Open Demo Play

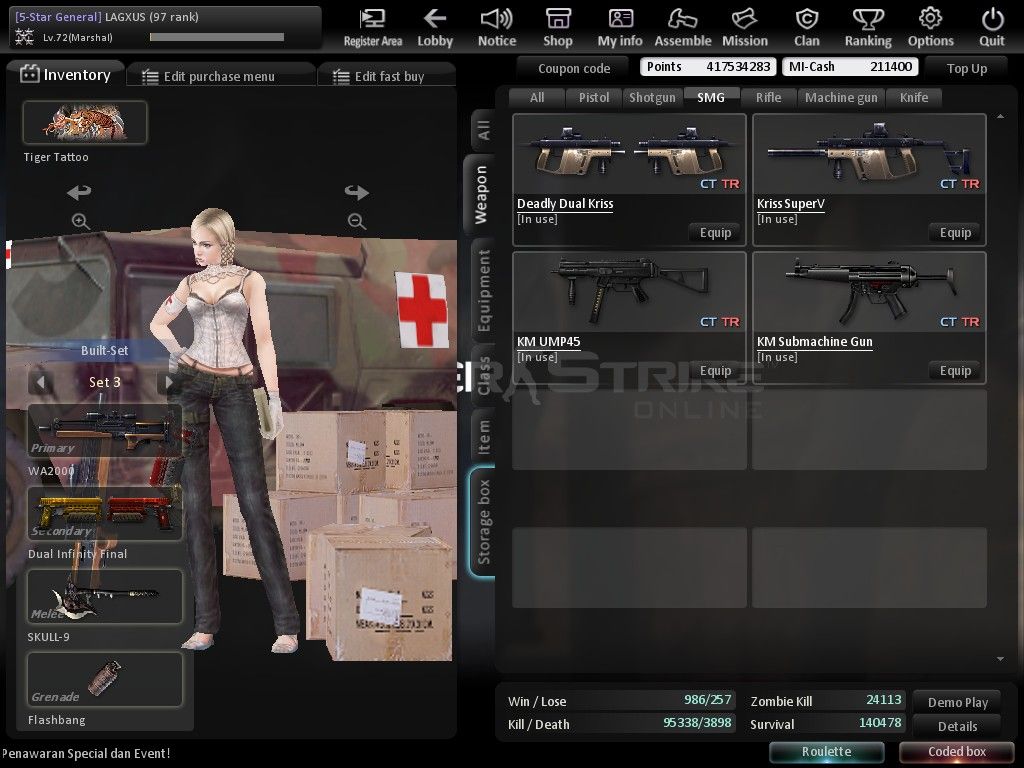coord(957,702)
